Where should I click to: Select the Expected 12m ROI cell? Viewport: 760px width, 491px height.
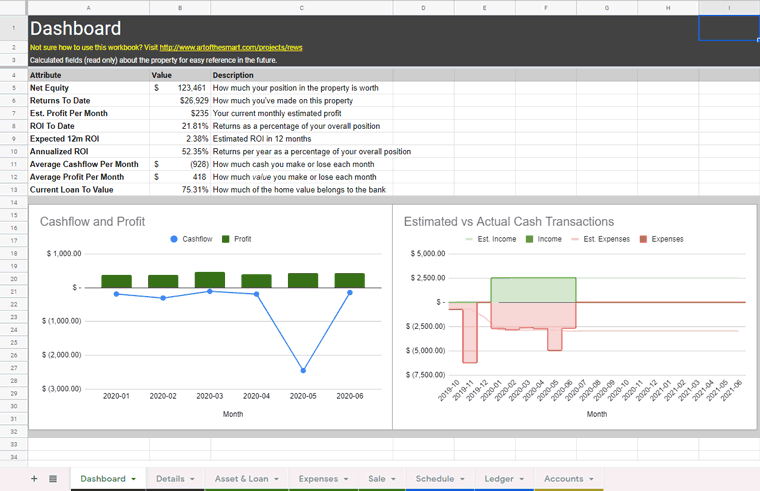coord(89,139)
